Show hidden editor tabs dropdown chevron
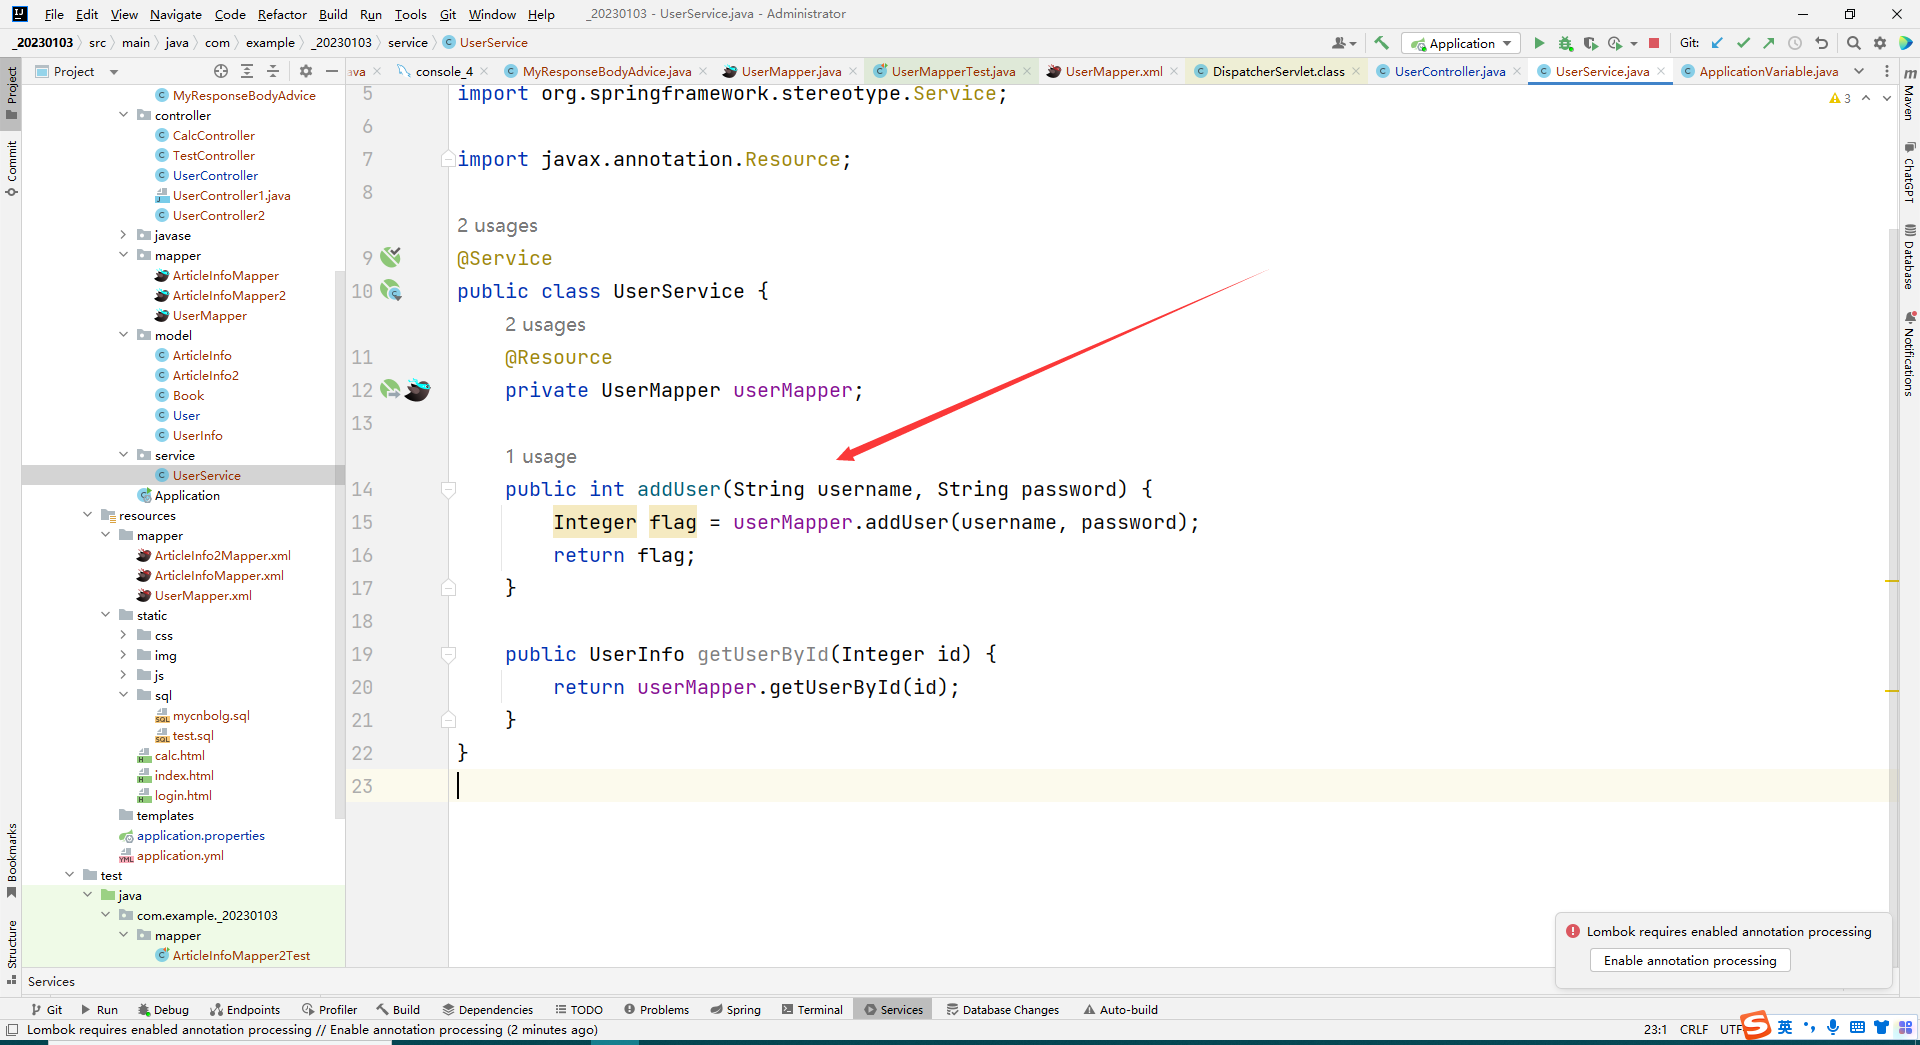This screenshot has height=1045, width=1920. 1859,71
